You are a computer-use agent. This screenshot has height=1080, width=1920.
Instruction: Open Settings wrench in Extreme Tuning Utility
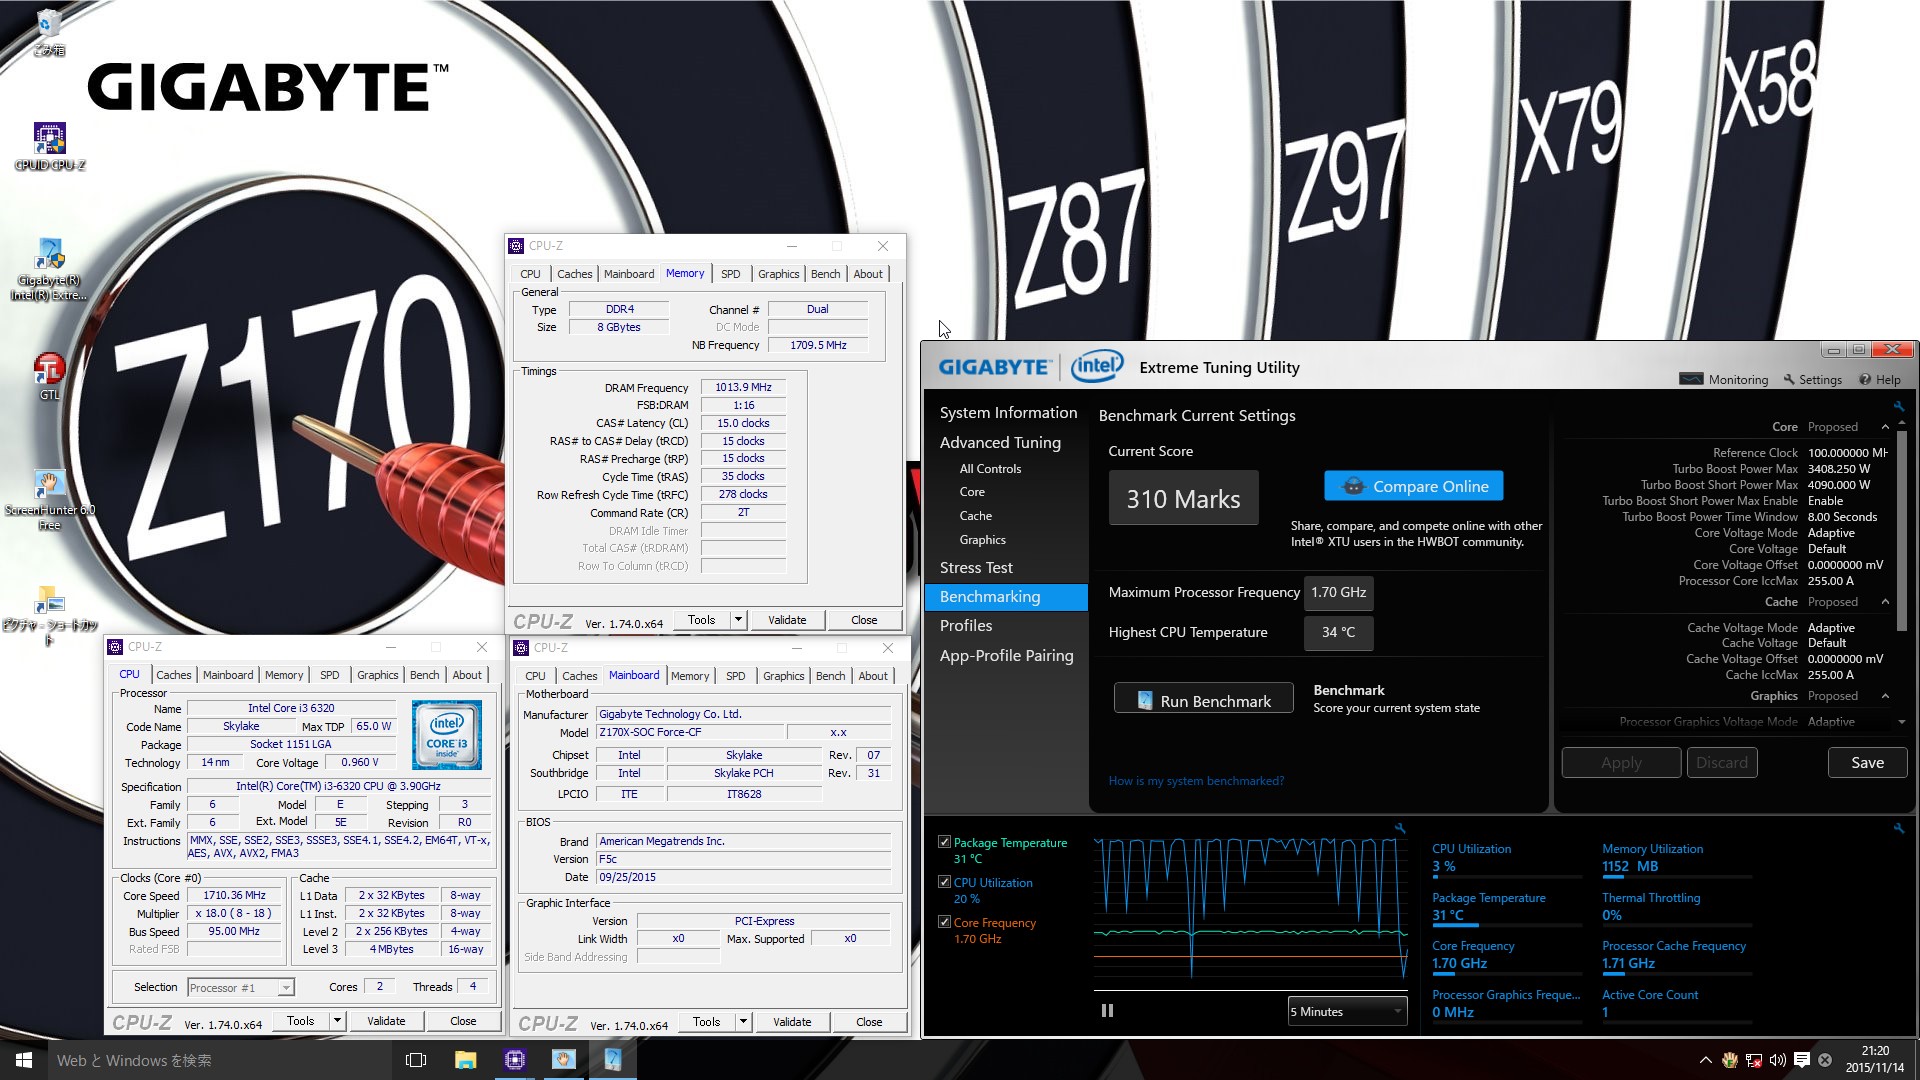[x=1812, y=379]
